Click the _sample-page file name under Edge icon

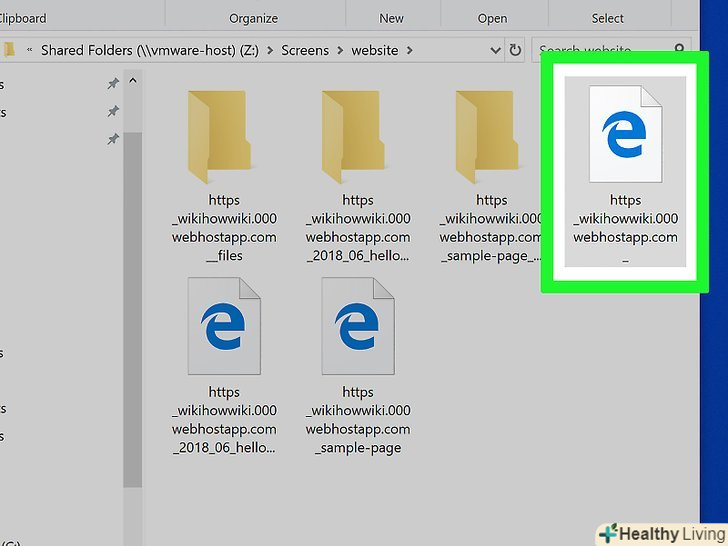358,420
